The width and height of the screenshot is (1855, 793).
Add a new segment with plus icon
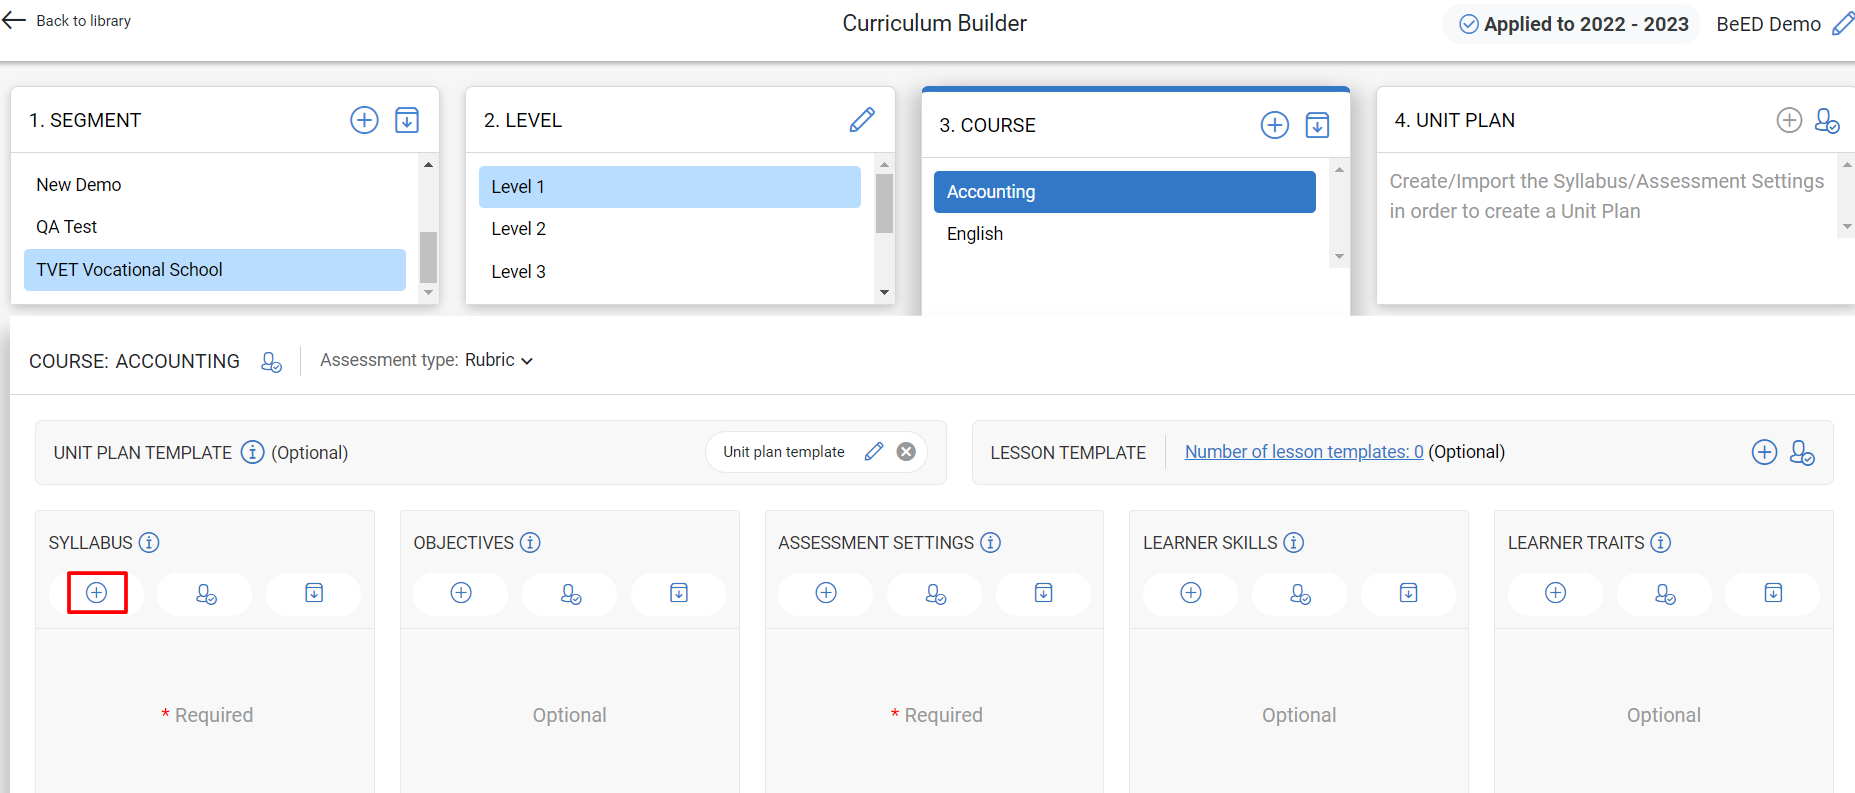pos(364,120)
